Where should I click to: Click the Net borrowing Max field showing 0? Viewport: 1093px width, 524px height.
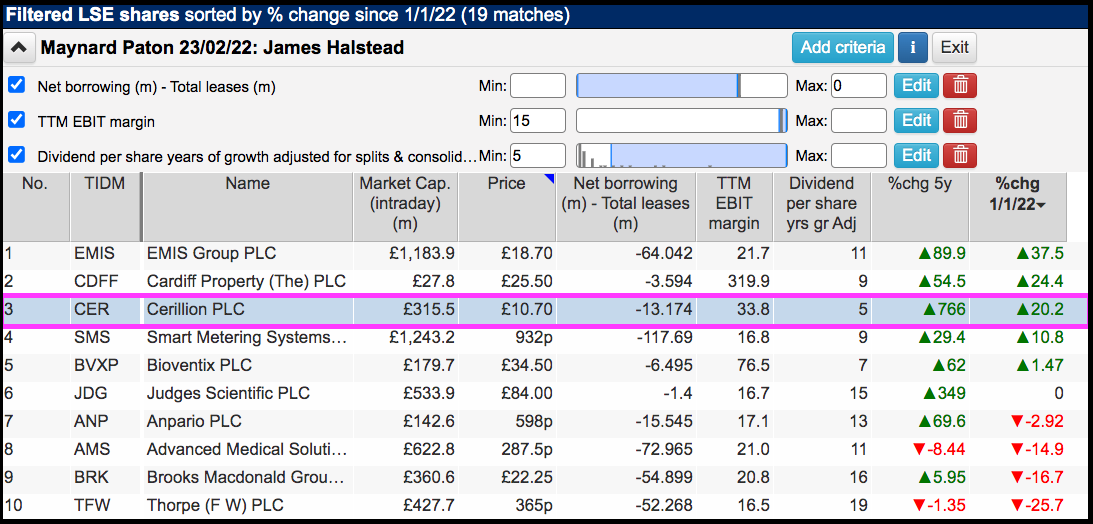tap(859, 86)
